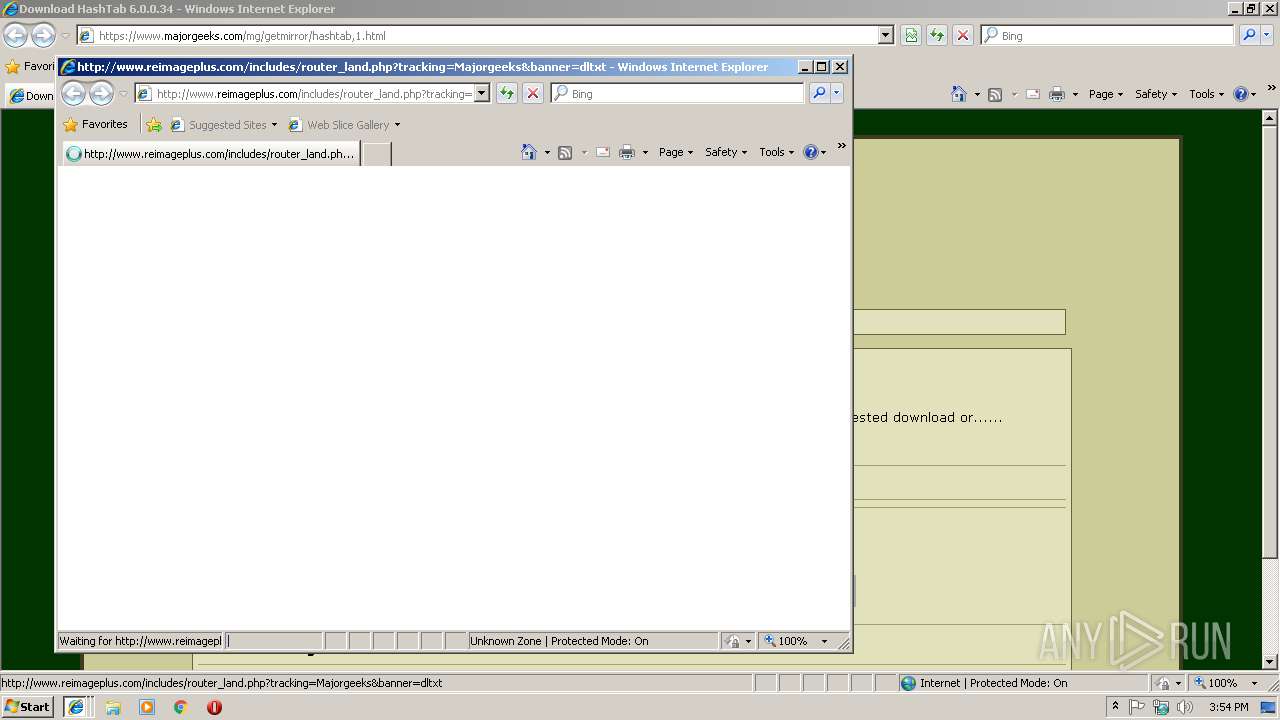1280x720 pixels.
Task: Click Back button in main HashTab window
Action: tap(15, 36)
